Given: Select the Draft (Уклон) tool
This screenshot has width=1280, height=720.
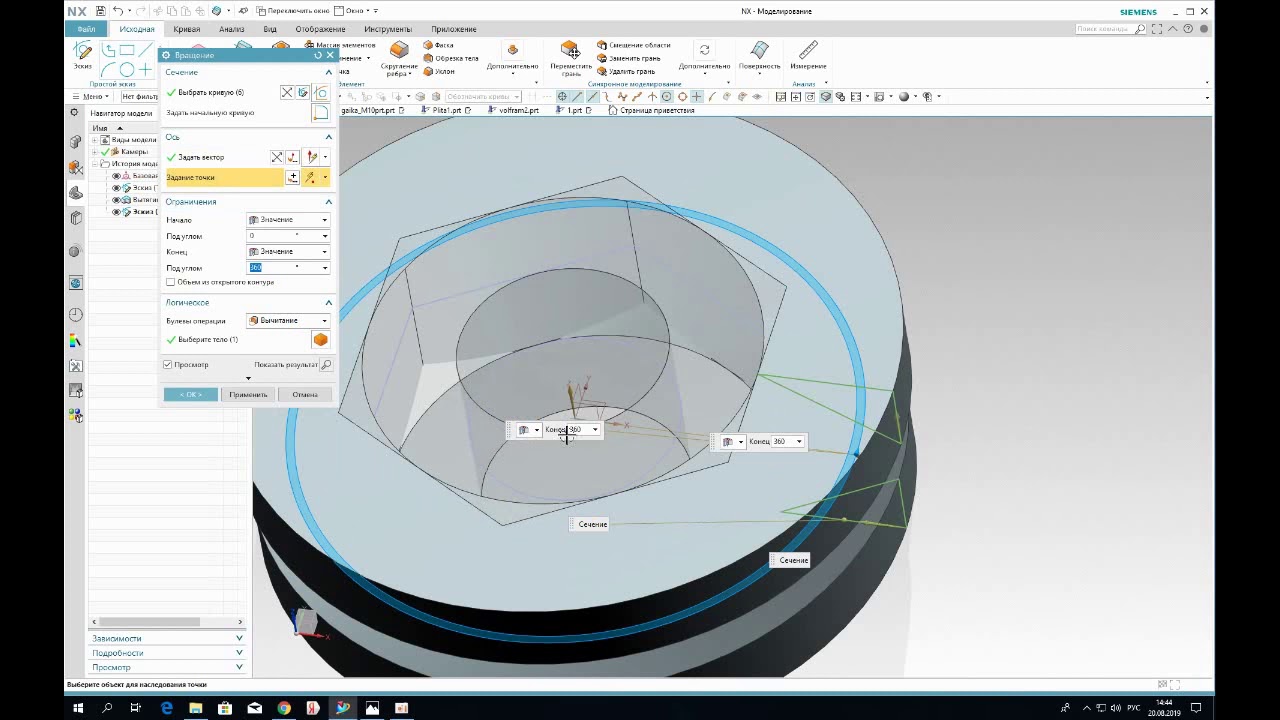Looking at the screenshot, I should pyautogui.click(x=439, y=71).
